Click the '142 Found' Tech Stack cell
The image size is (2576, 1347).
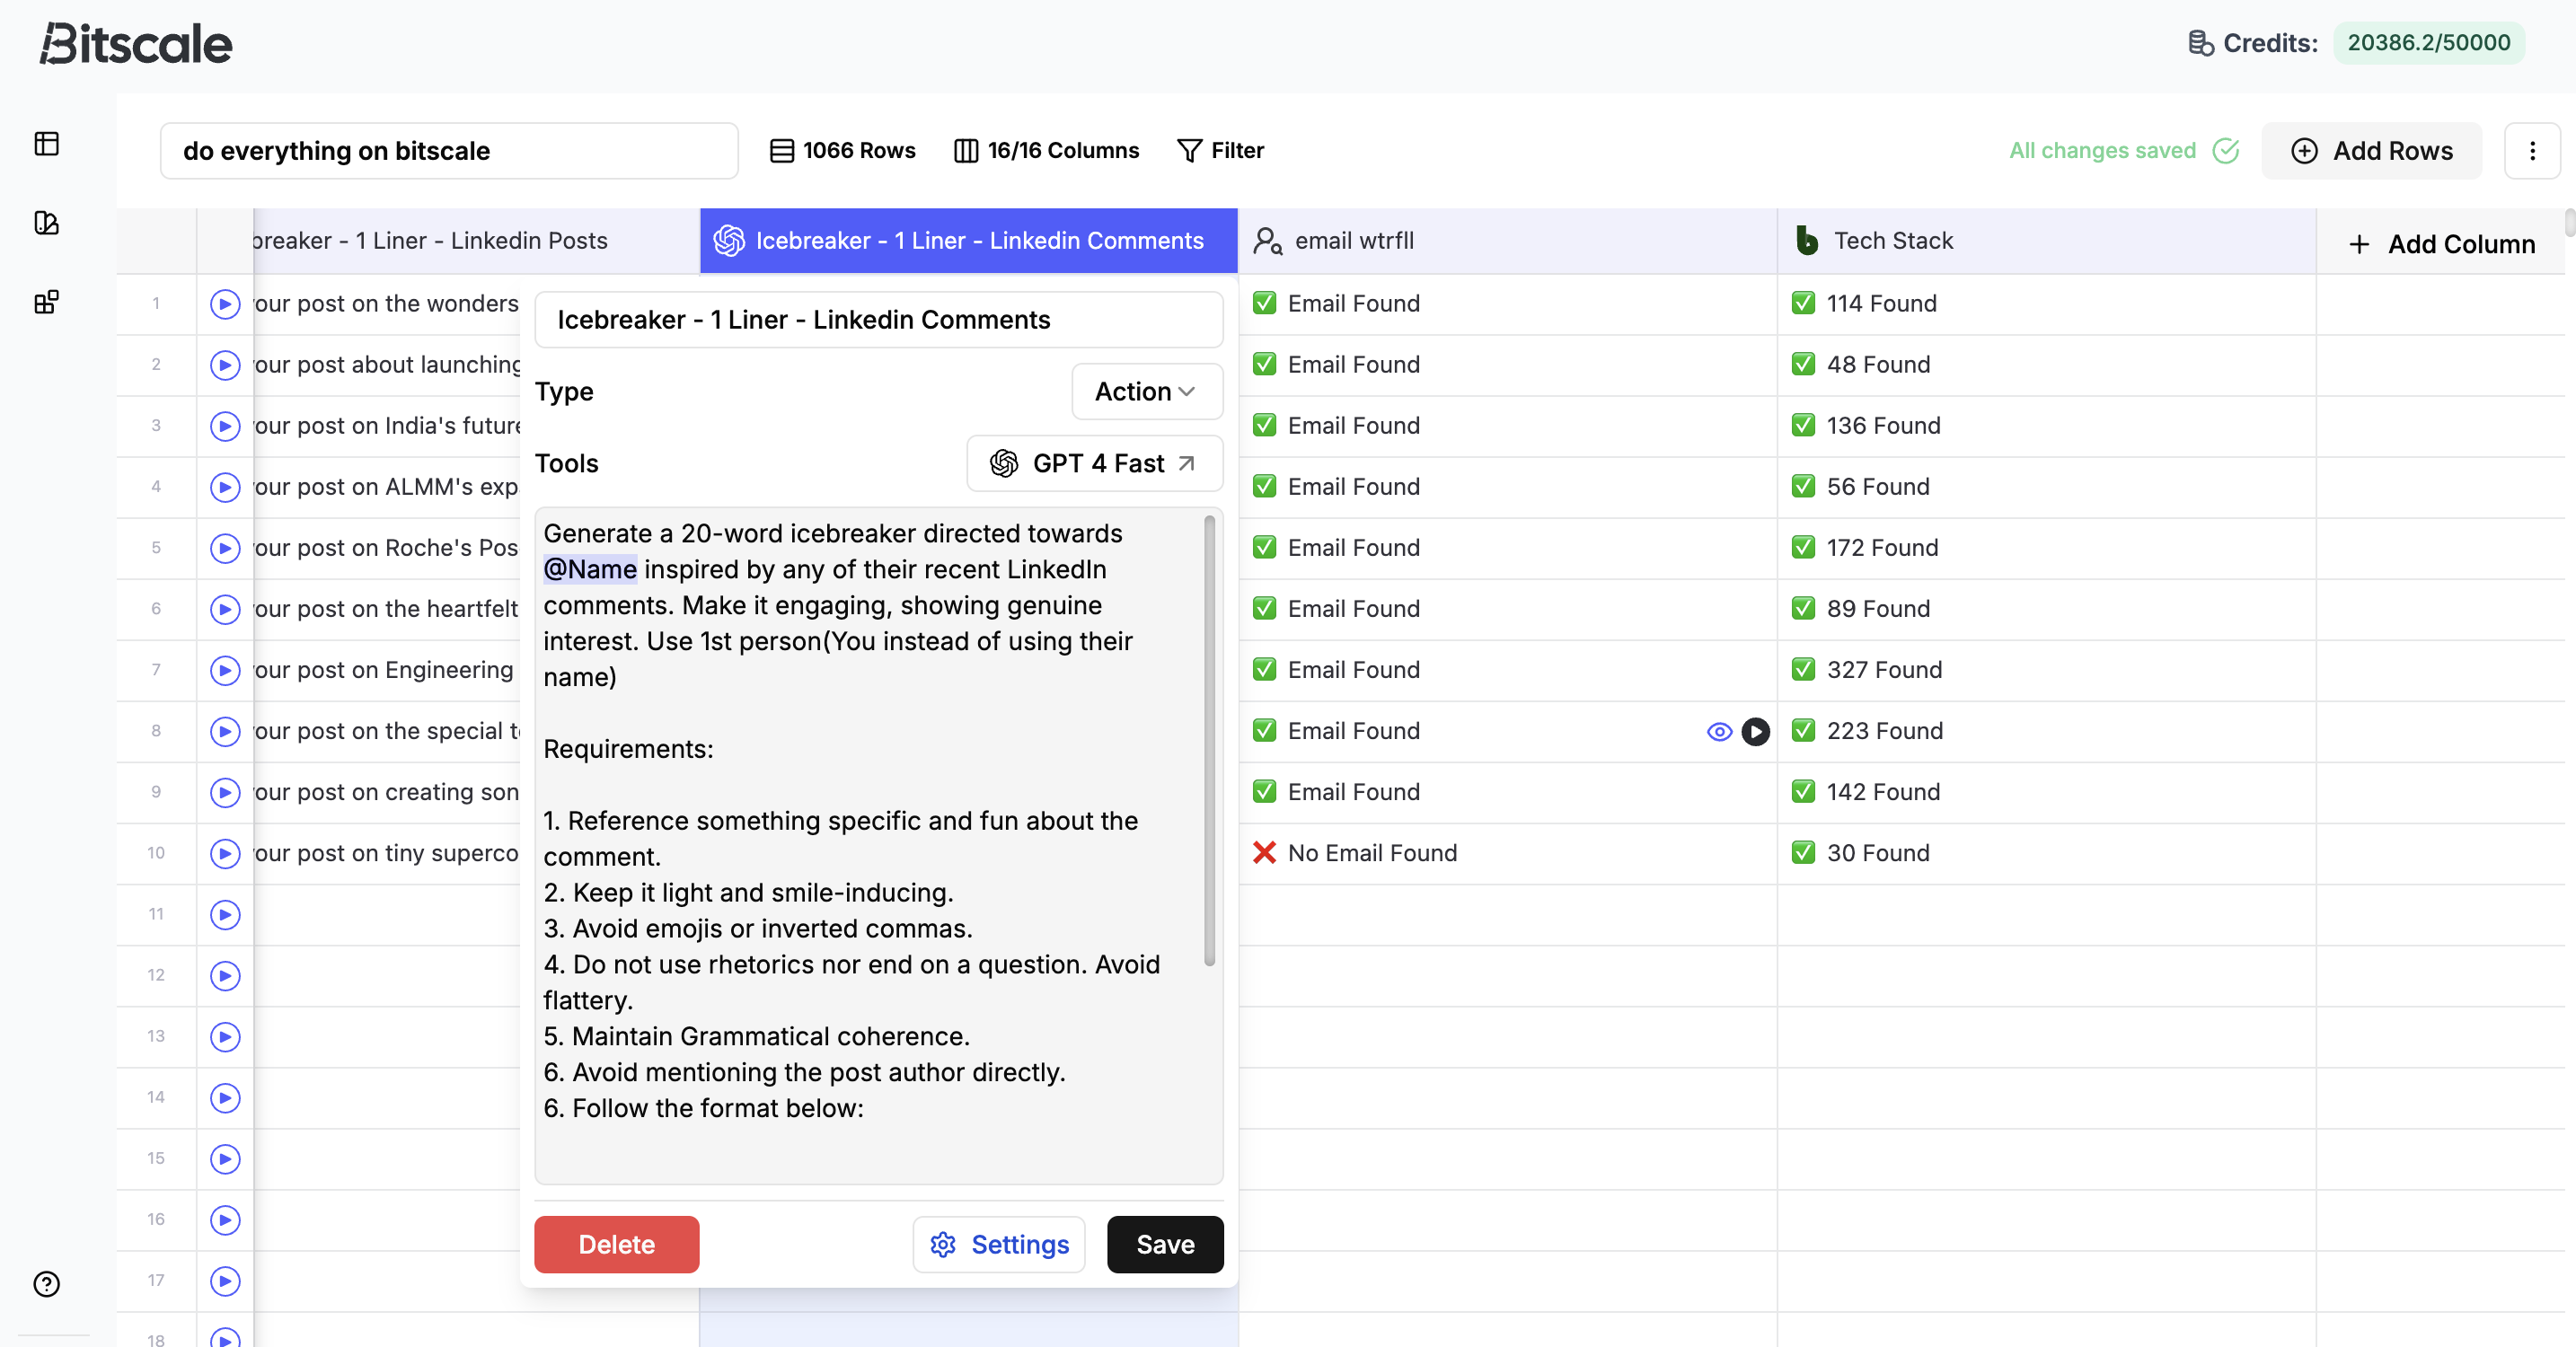pyautogui.click(x=2046, y=792)
